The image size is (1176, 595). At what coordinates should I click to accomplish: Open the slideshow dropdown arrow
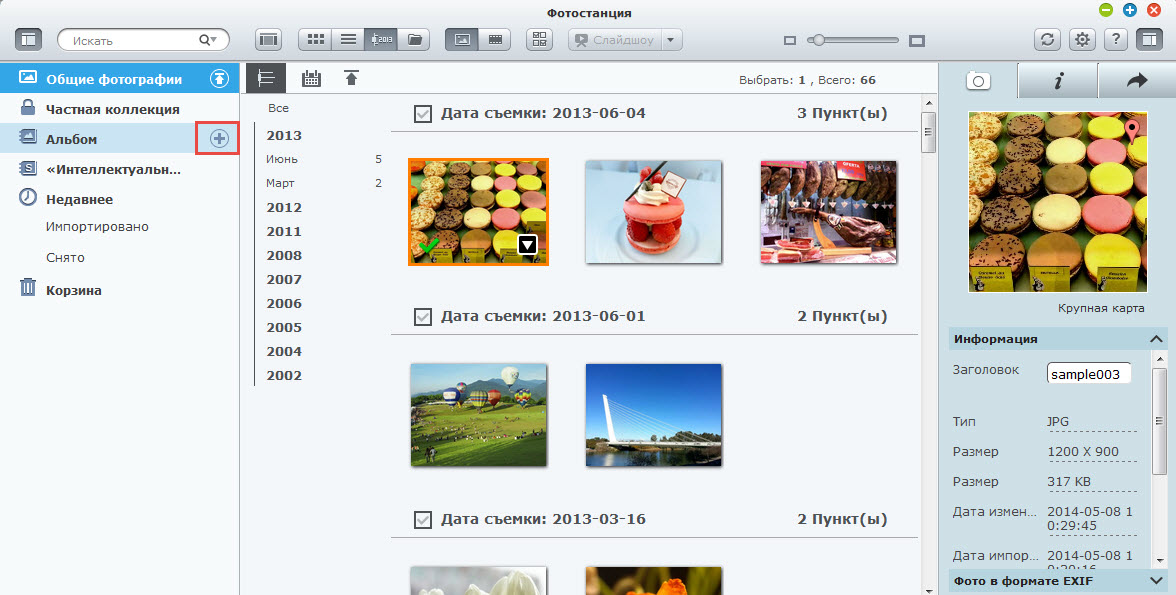coord(671,40)
